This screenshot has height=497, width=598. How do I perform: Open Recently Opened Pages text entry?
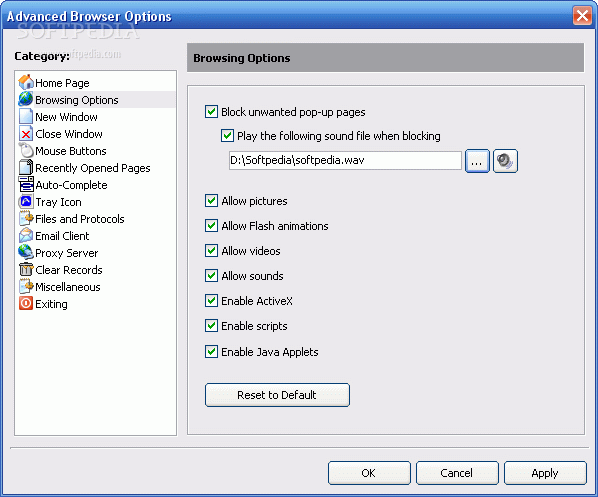click(x=93, y=168)
